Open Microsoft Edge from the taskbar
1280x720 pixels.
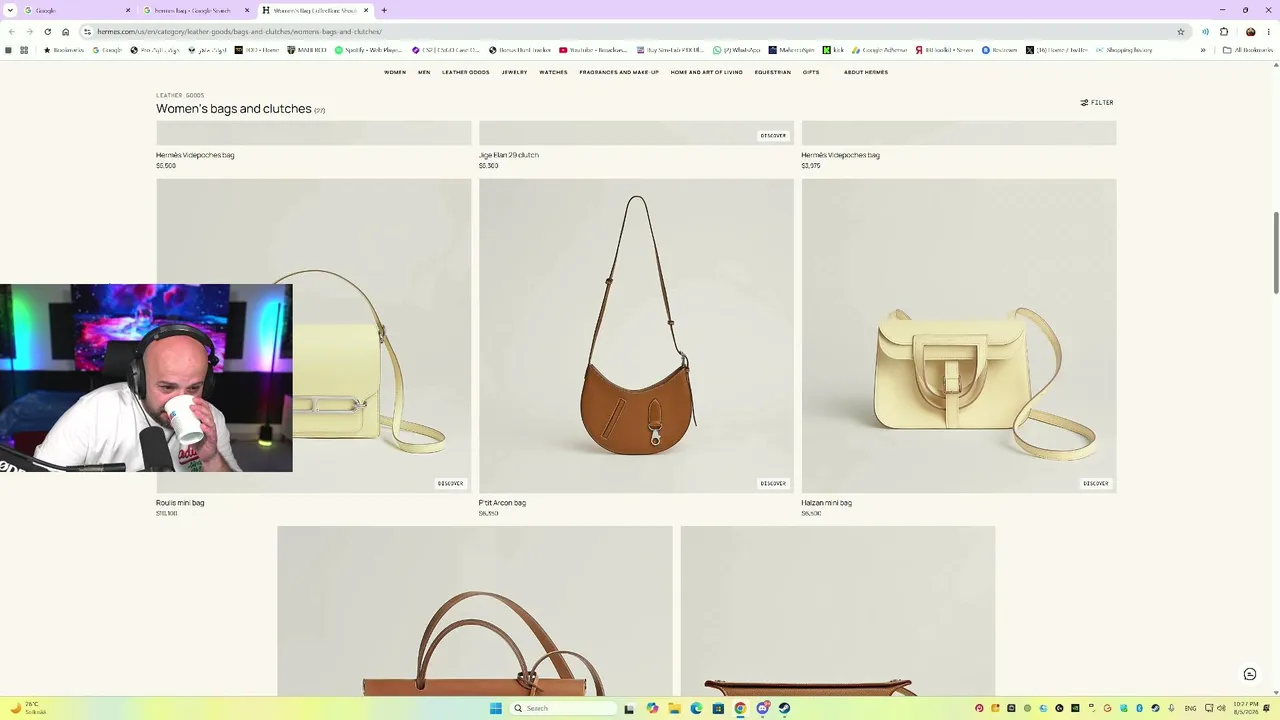696,708
